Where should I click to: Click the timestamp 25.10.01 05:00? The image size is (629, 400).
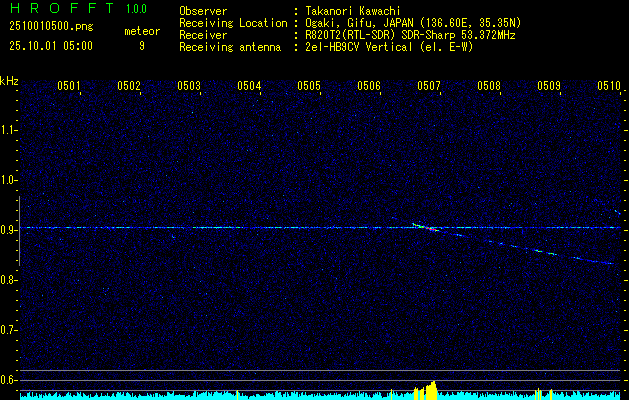coord(51,46)
